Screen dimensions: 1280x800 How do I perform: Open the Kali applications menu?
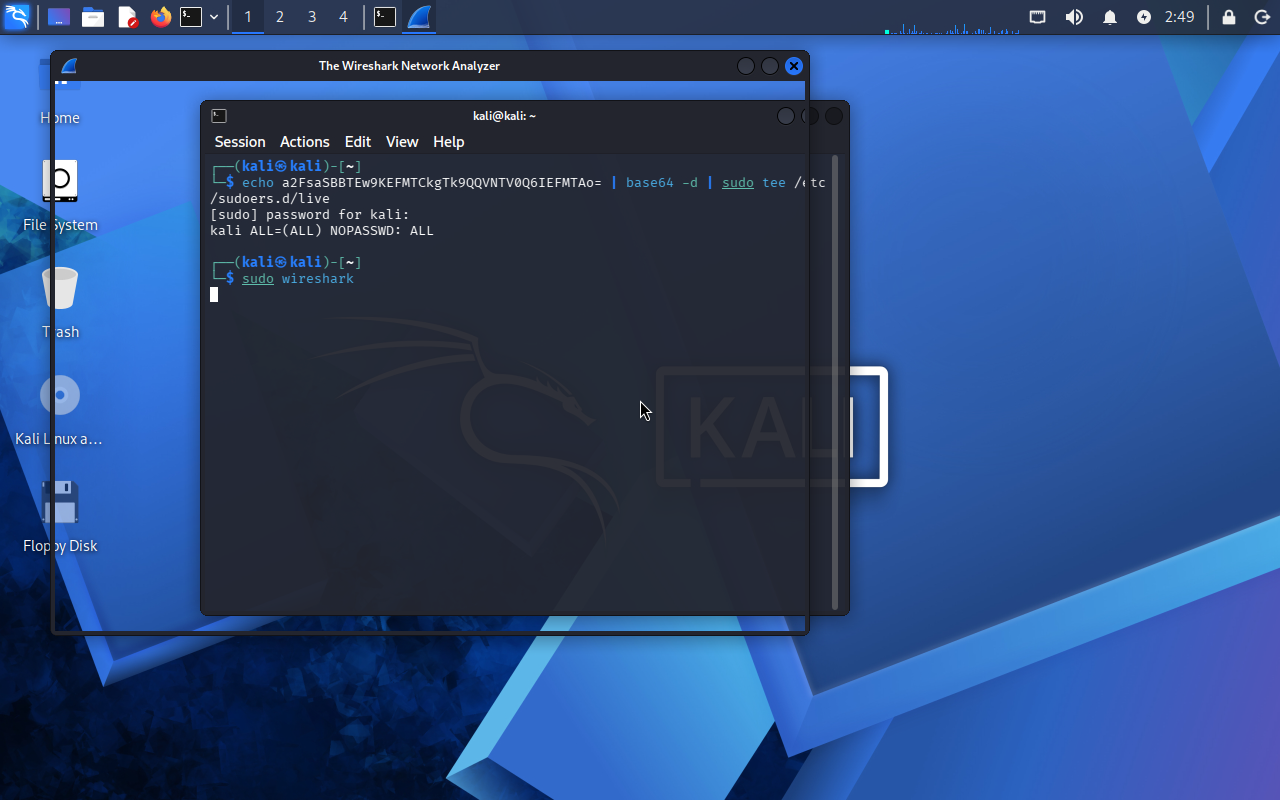click(17, 17)
